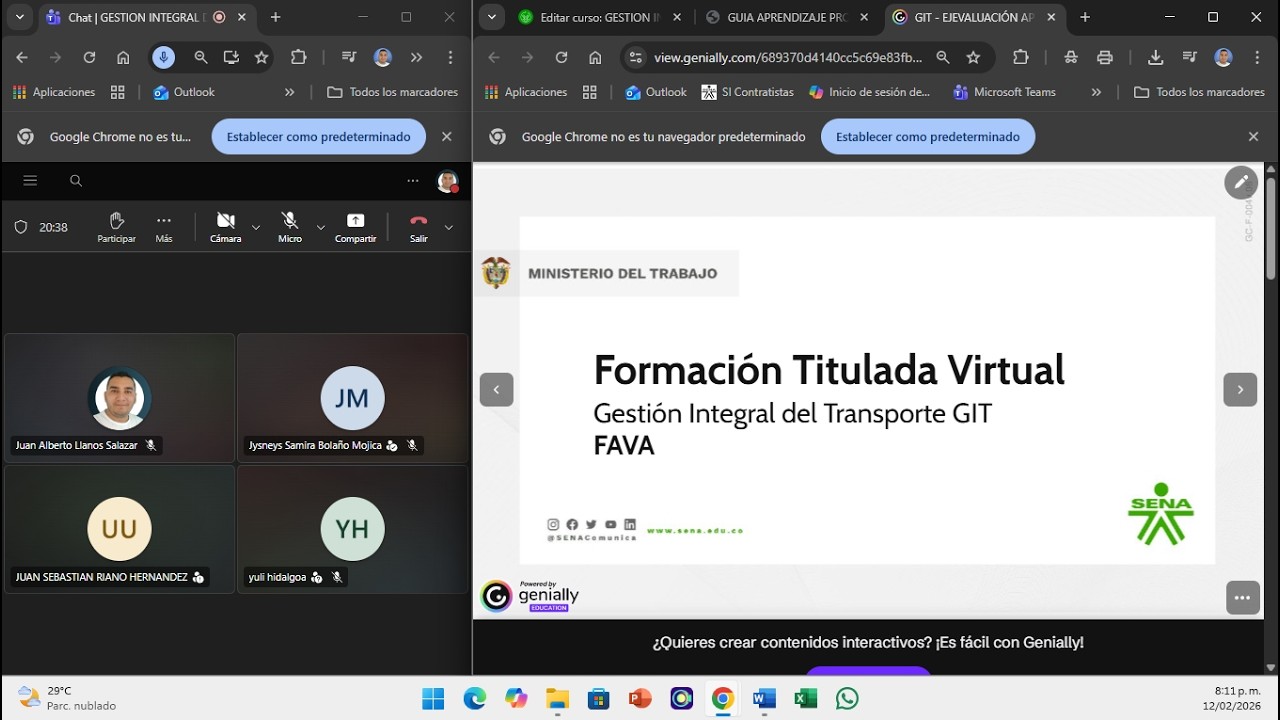The height and width of the screenshot is (720, 1280).
Task: Click the Teams search magnifier icon
Action: click(x=76, y=181)
